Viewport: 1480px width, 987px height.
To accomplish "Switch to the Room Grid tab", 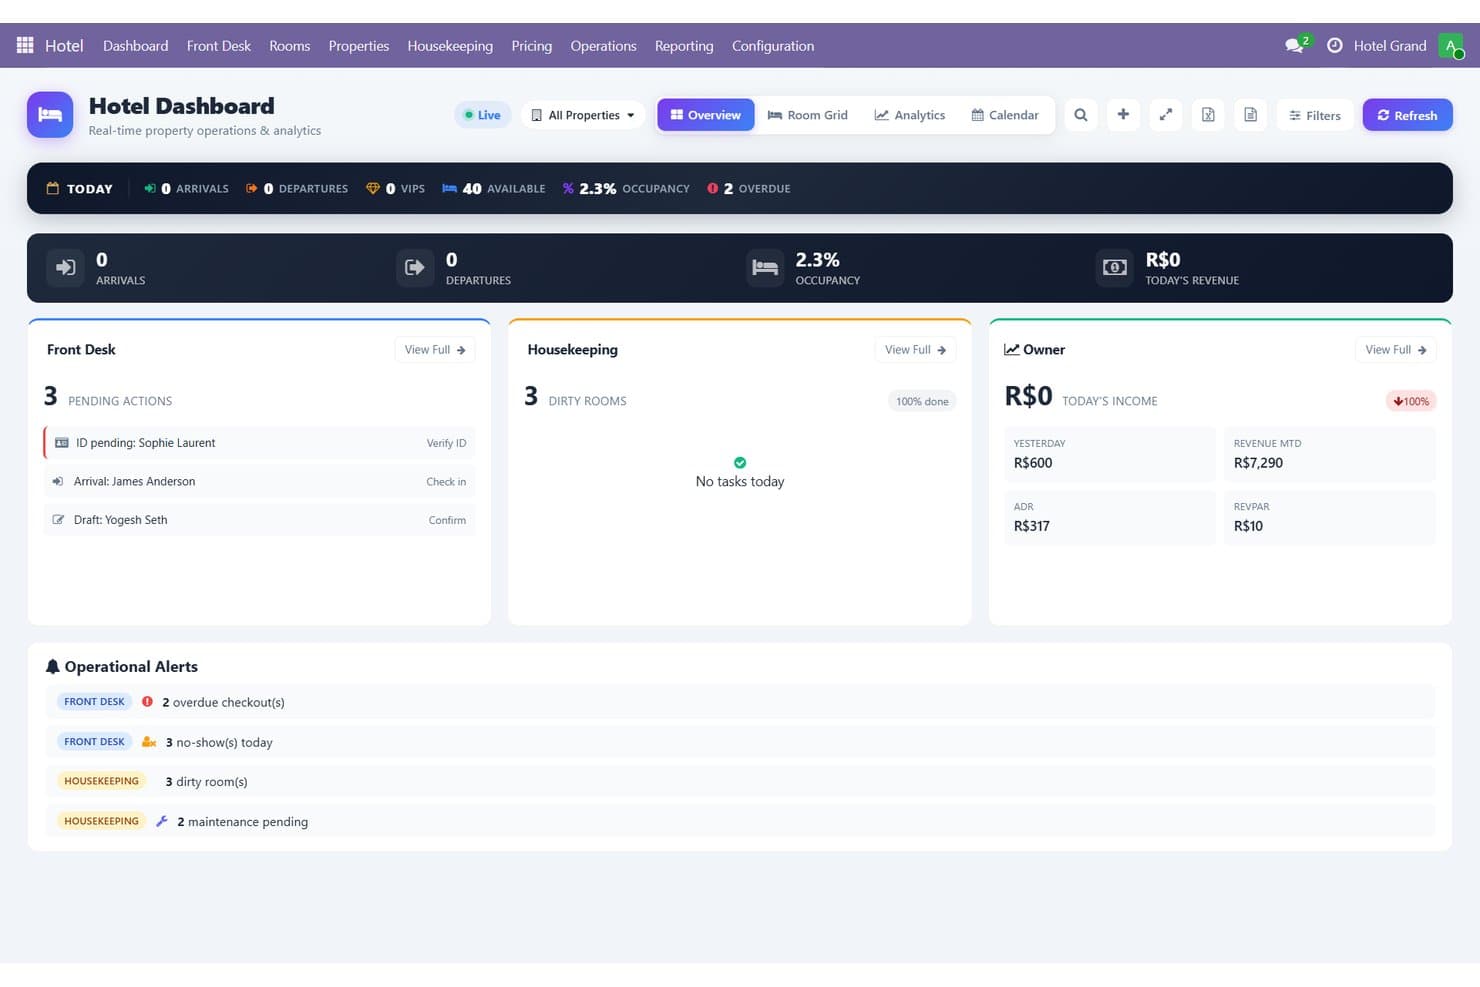I will [808, 115].
